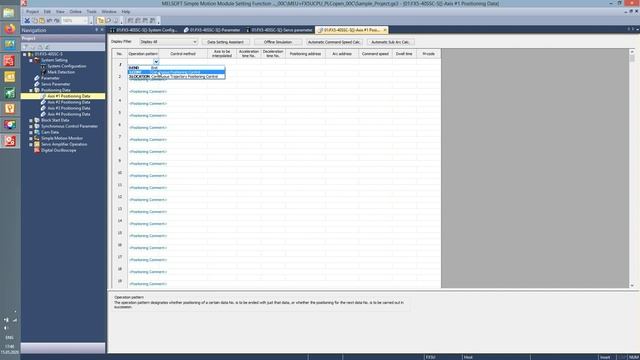Click the Mark Detection node icon
Viewport: 640px width, 360px height.
[43, 72]
